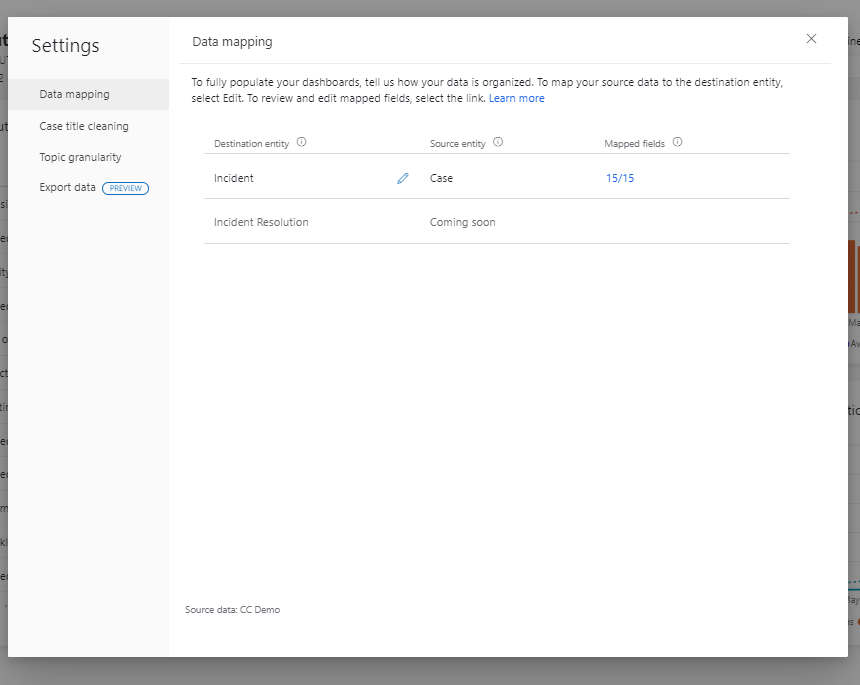Click the Data mapping page heading
Screen dimensions: 860x685
(x=233, y=42)
